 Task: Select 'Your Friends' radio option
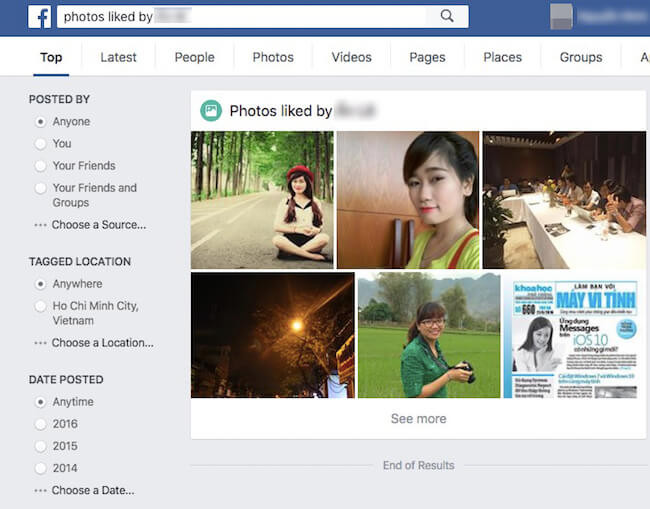coord(41,166)
